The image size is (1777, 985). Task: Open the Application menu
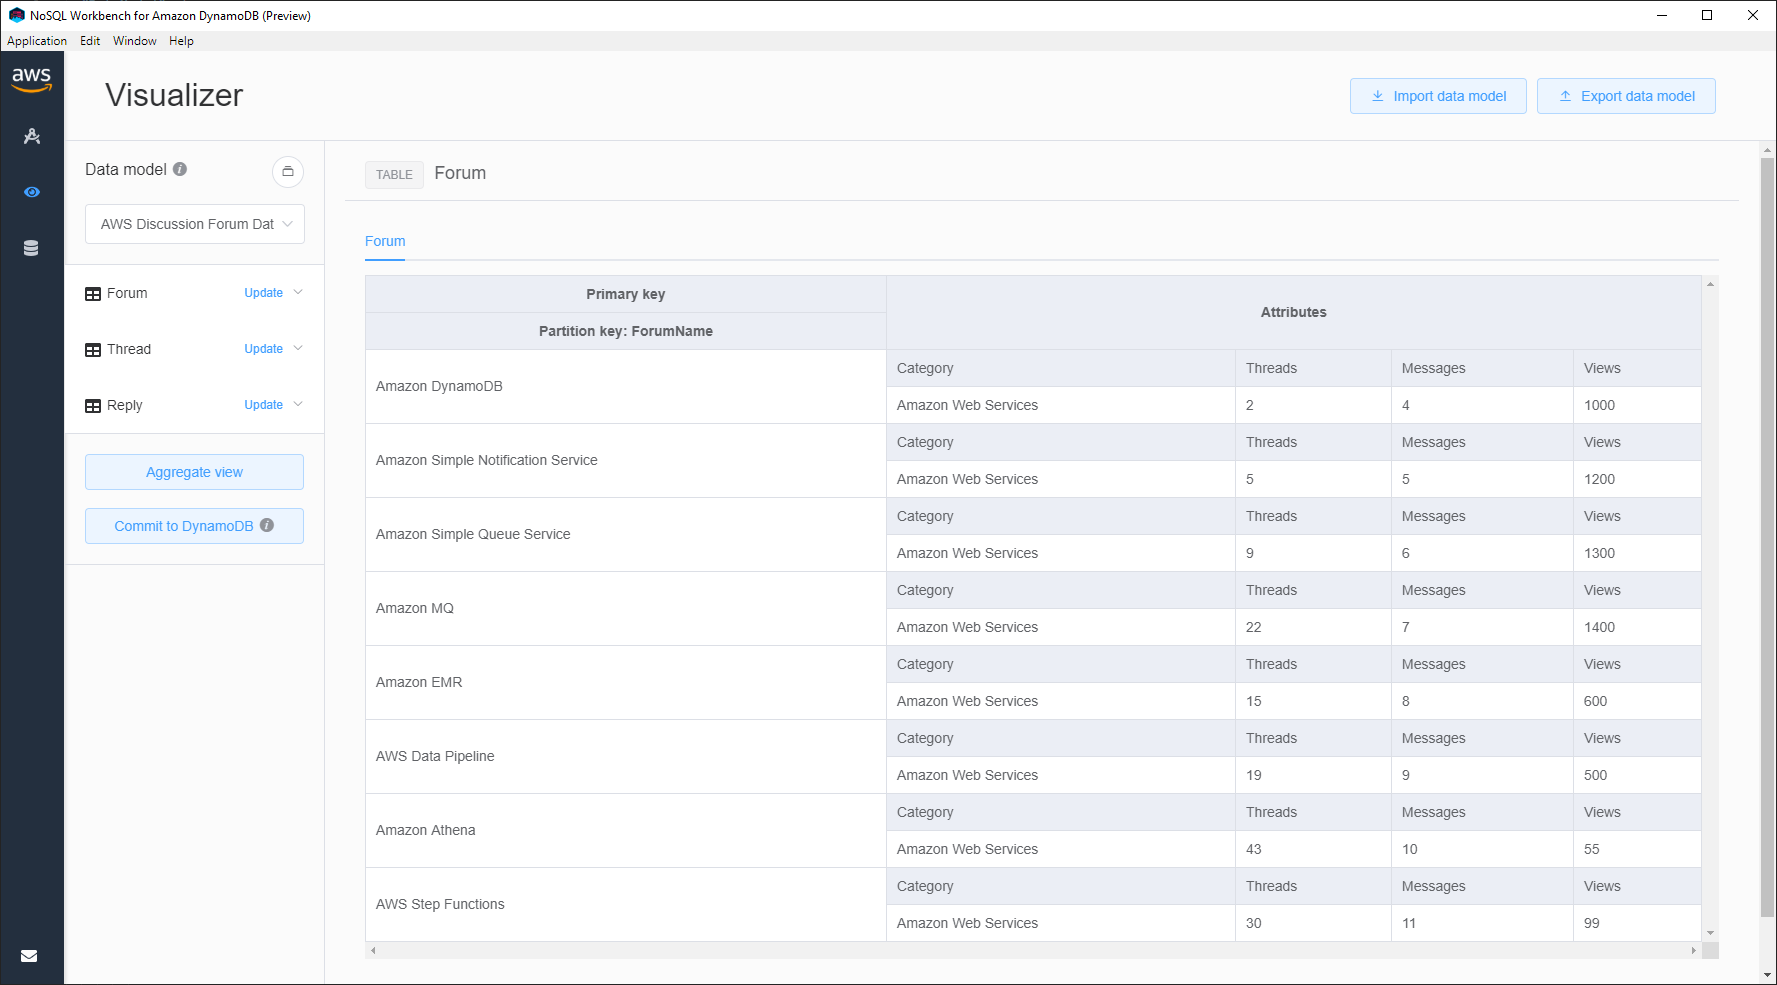point(36,41)
